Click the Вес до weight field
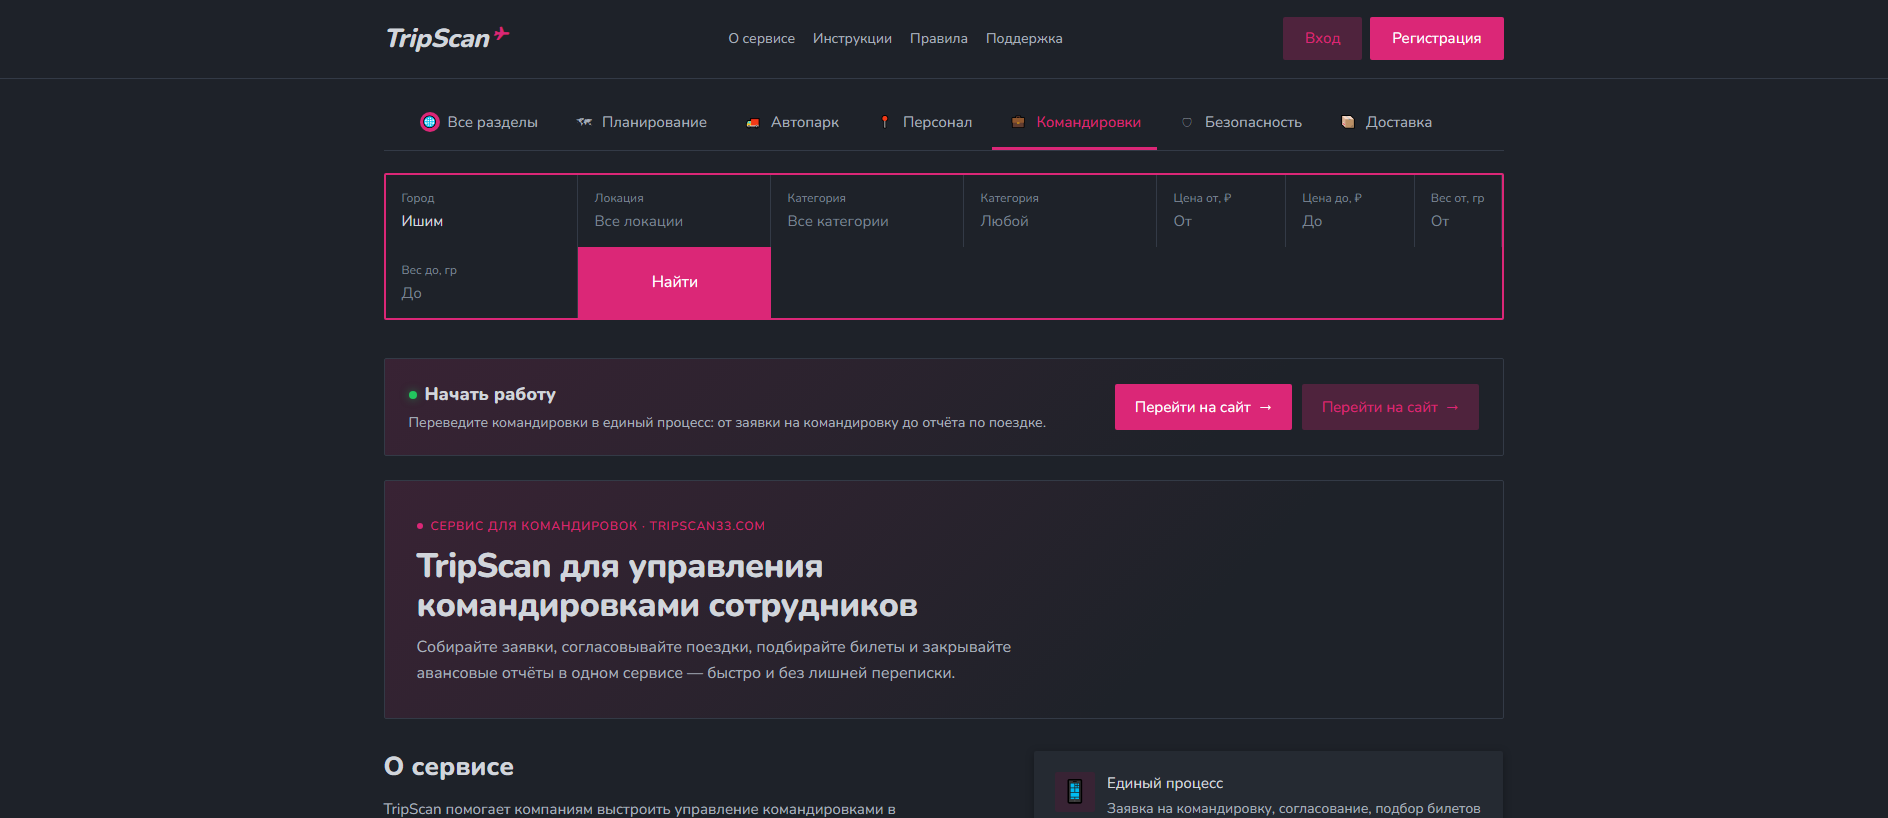This screenshot has width=1888, height=818. click(481, 283)
